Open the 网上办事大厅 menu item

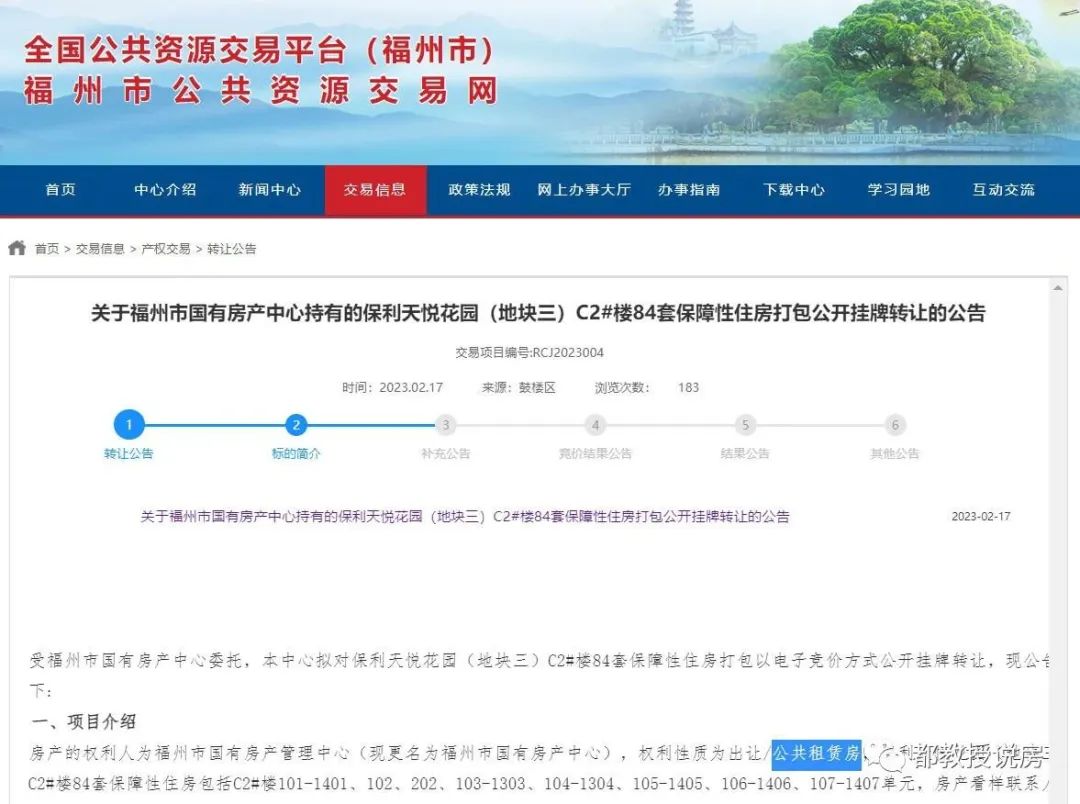[583, 190]
